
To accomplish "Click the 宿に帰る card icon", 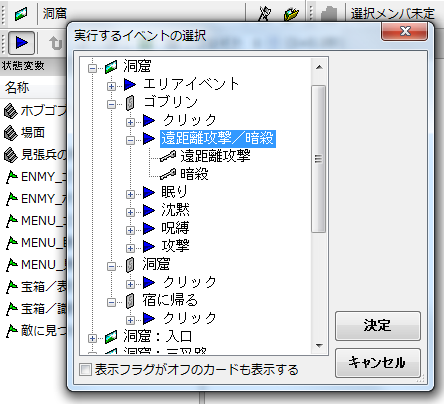I will coord(130,300).
